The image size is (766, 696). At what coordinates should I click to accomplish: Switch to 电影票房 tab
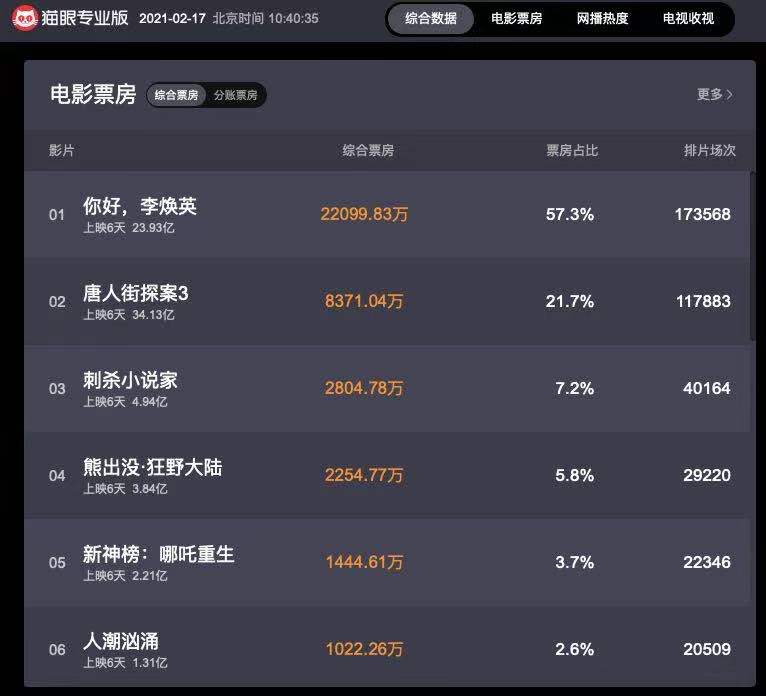point(516,19)
